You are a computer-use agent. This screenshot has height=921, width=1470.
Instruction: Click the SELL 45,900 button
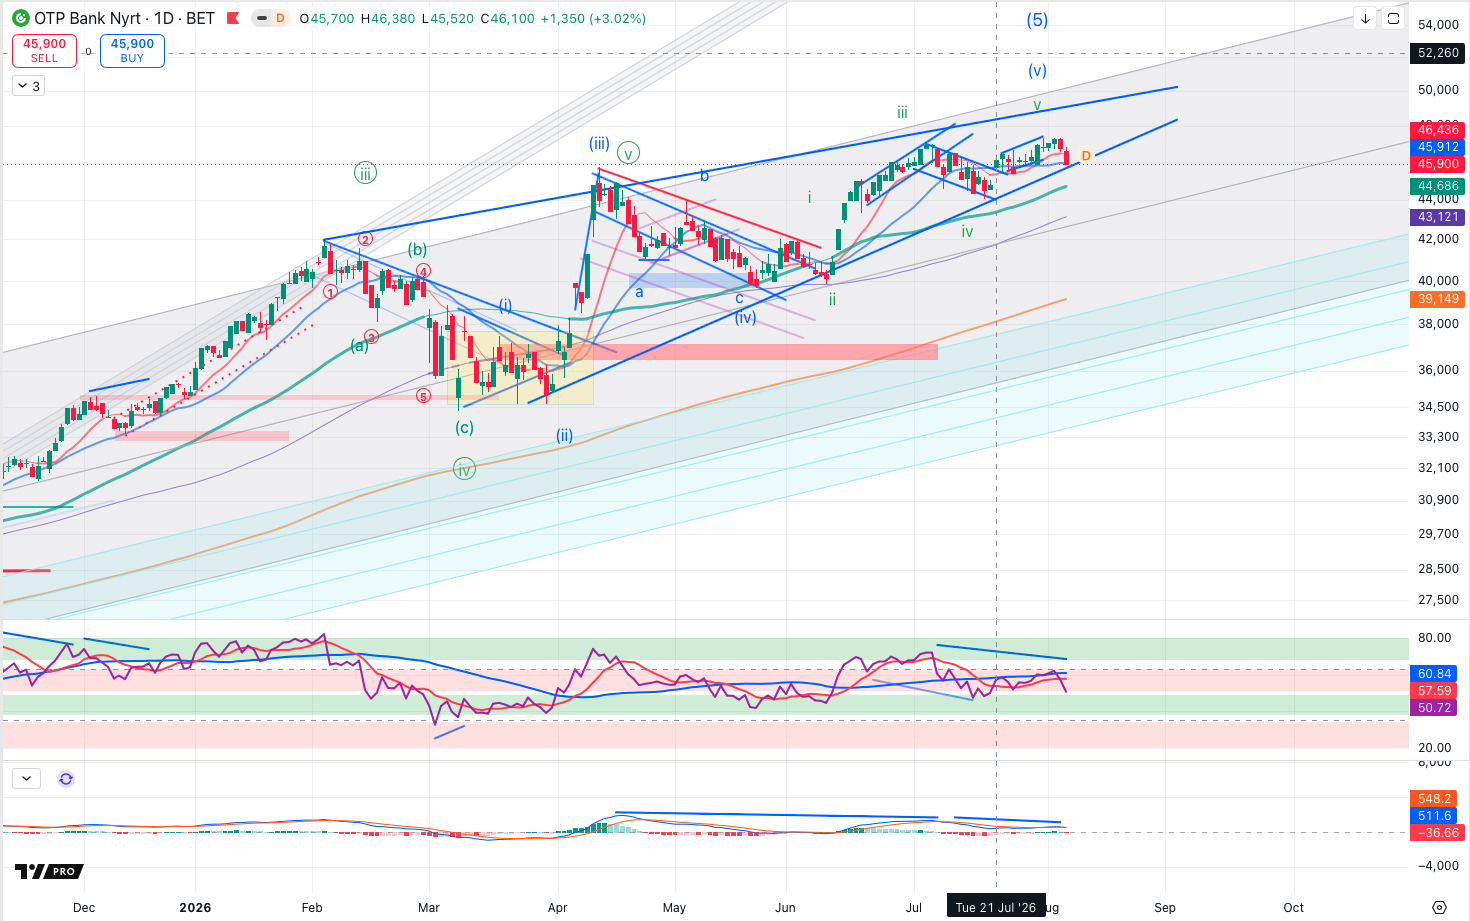pos(44,50)
